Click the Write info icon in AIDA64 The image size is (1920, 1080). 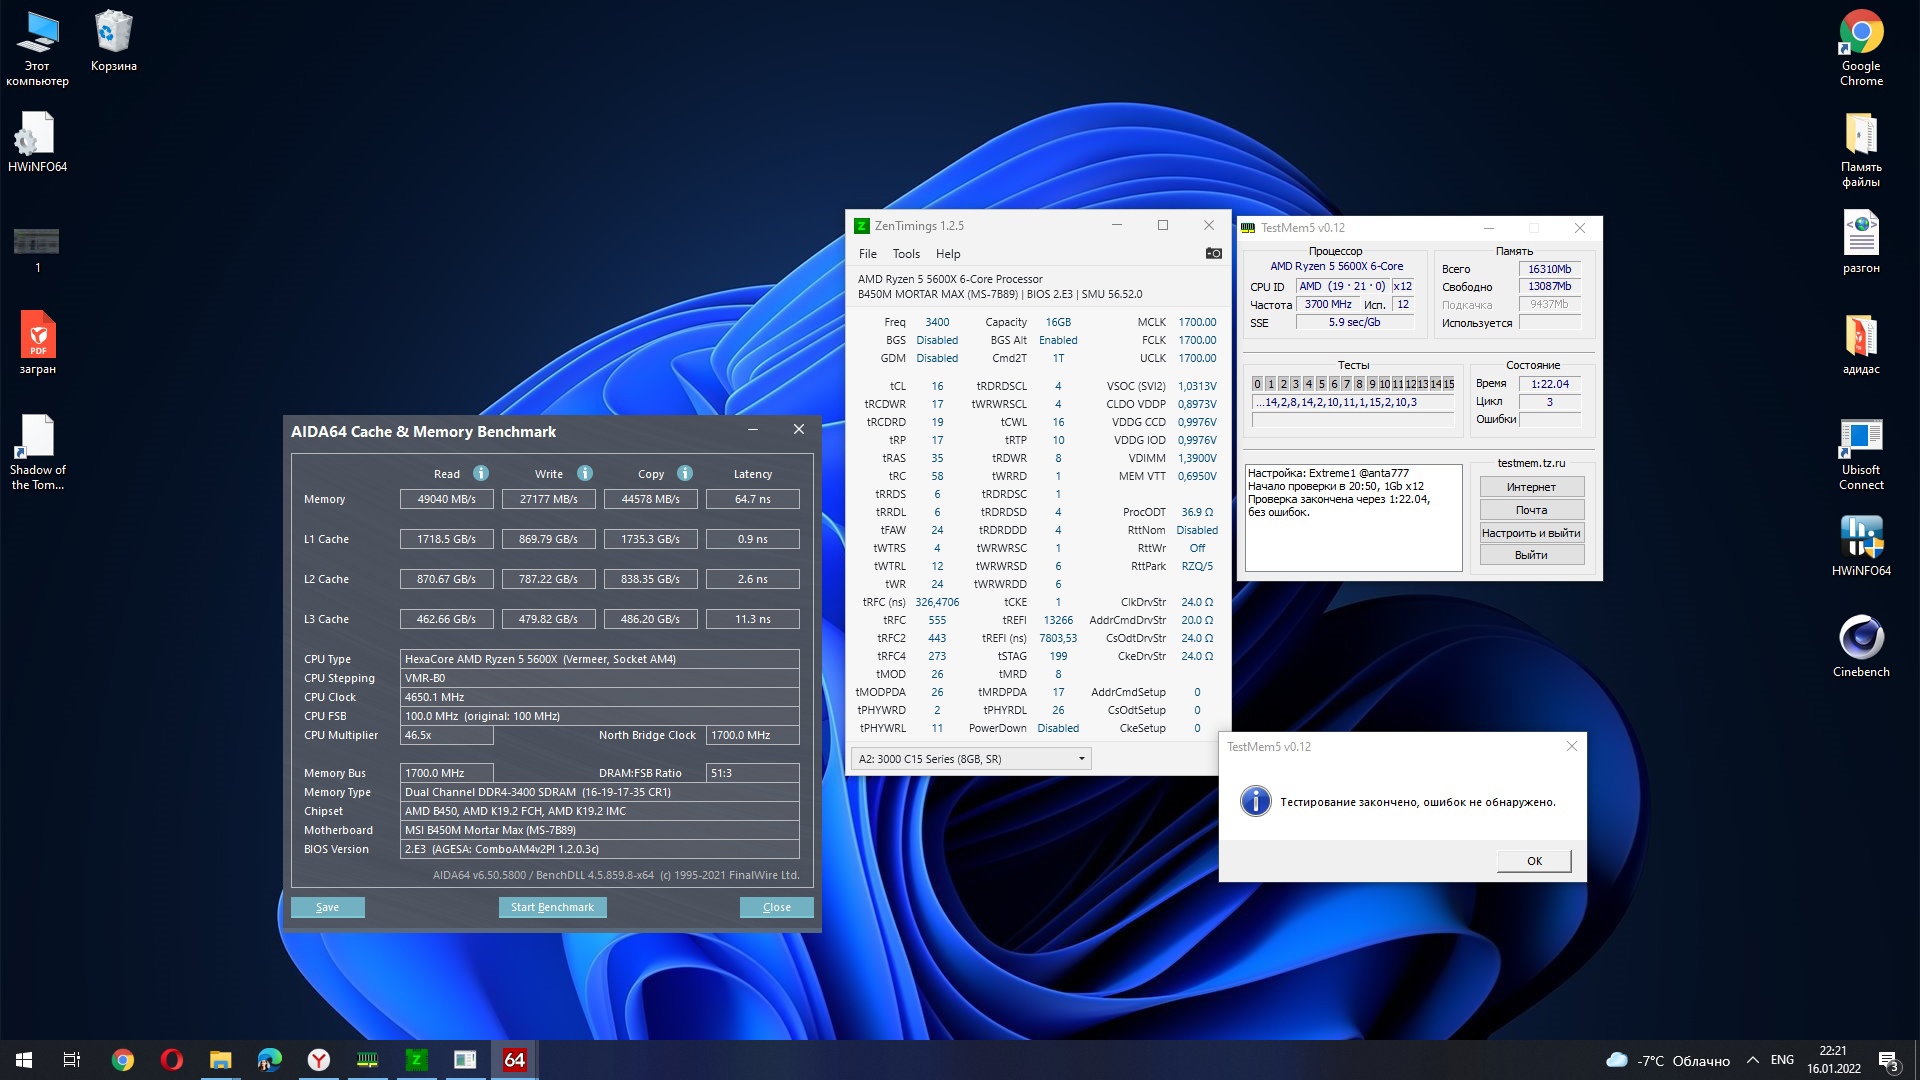585,473
